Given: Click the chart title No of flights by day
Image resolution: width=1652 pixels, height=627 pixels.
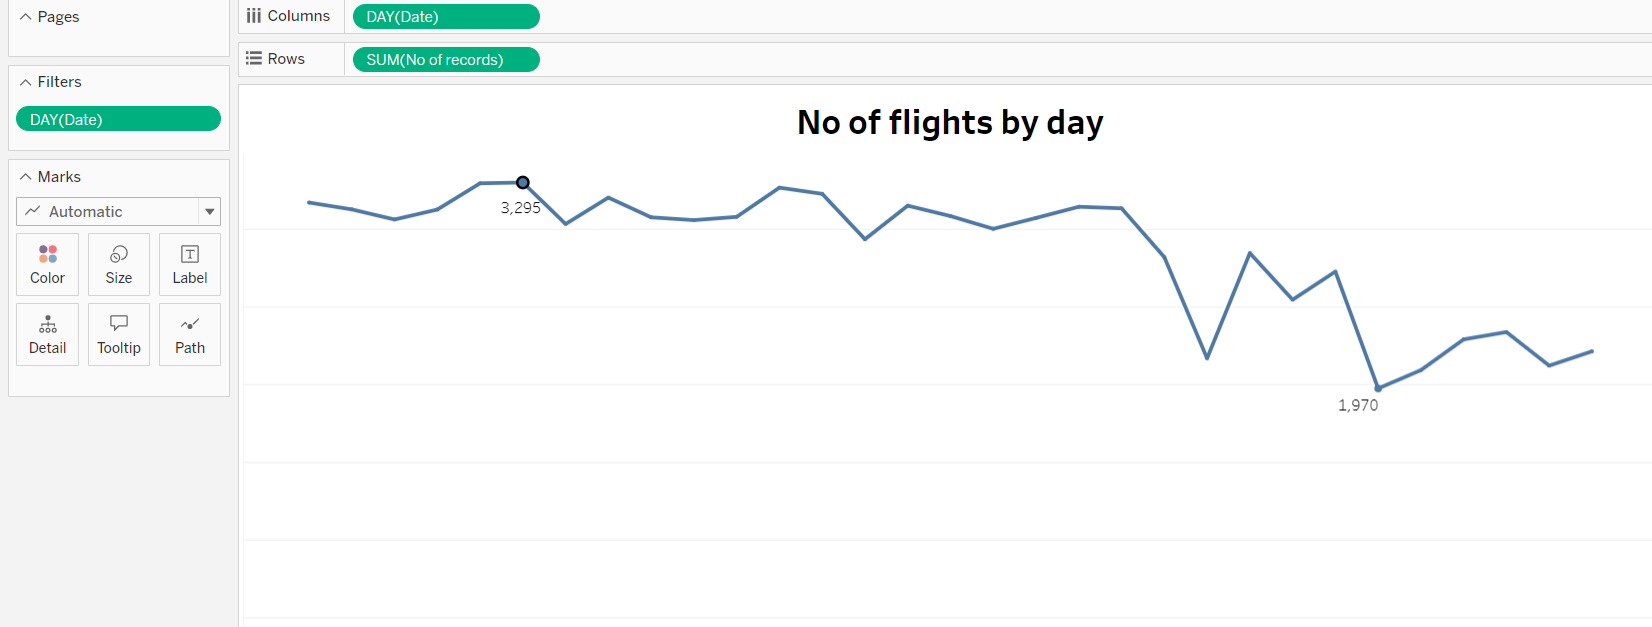Looking at the screenshot, I should [x=948, y=122].
